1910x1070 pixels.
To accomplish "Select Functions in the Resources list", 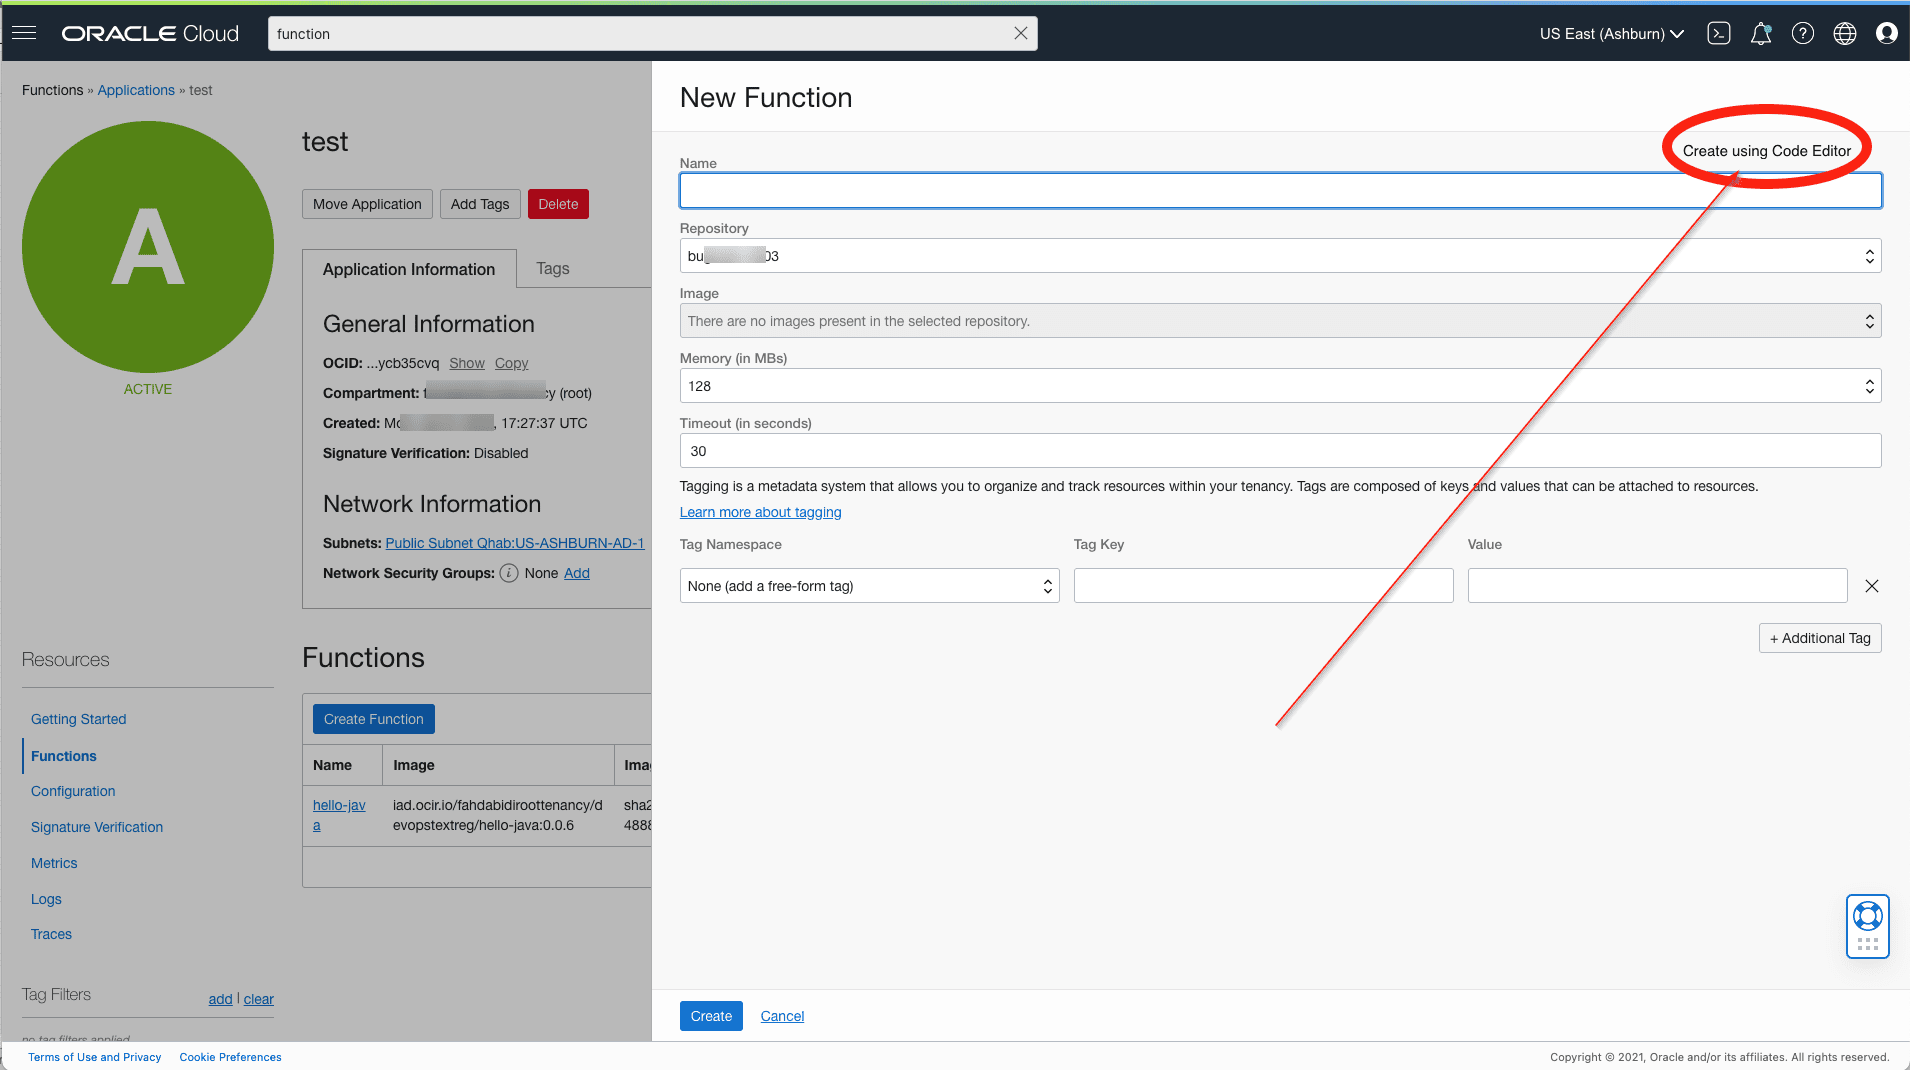I will point(64,756).
